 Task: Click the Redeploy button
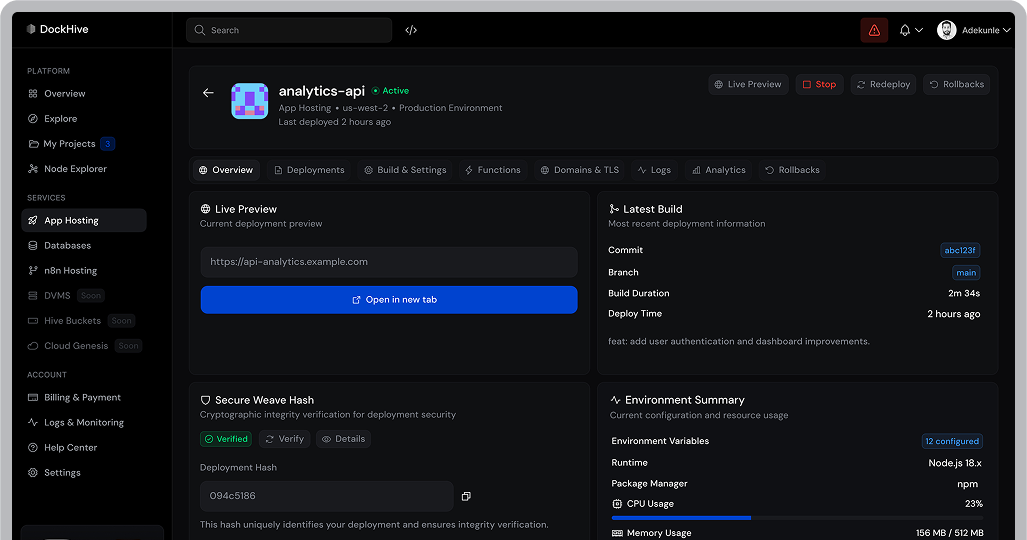(x=883, y=85)
